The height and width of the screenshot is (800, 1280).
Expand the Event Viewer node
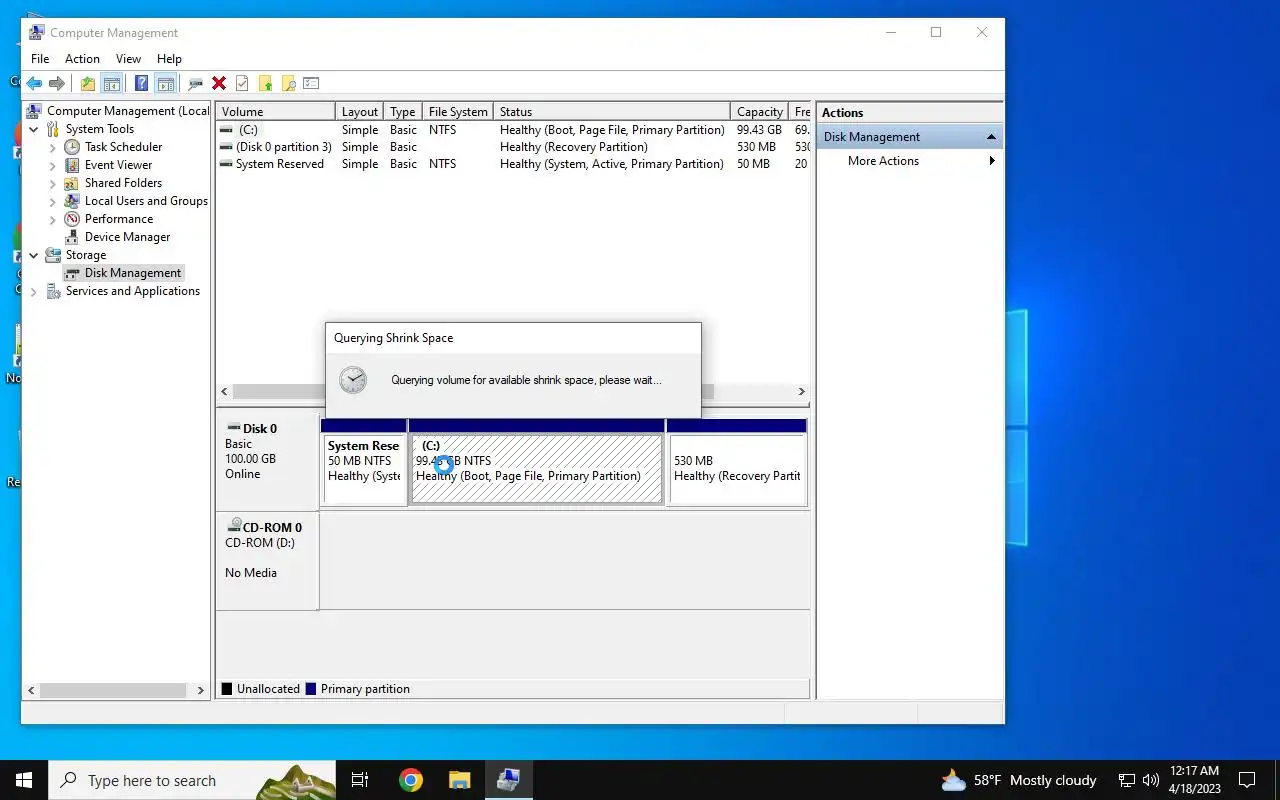click(x=53, y=165)
